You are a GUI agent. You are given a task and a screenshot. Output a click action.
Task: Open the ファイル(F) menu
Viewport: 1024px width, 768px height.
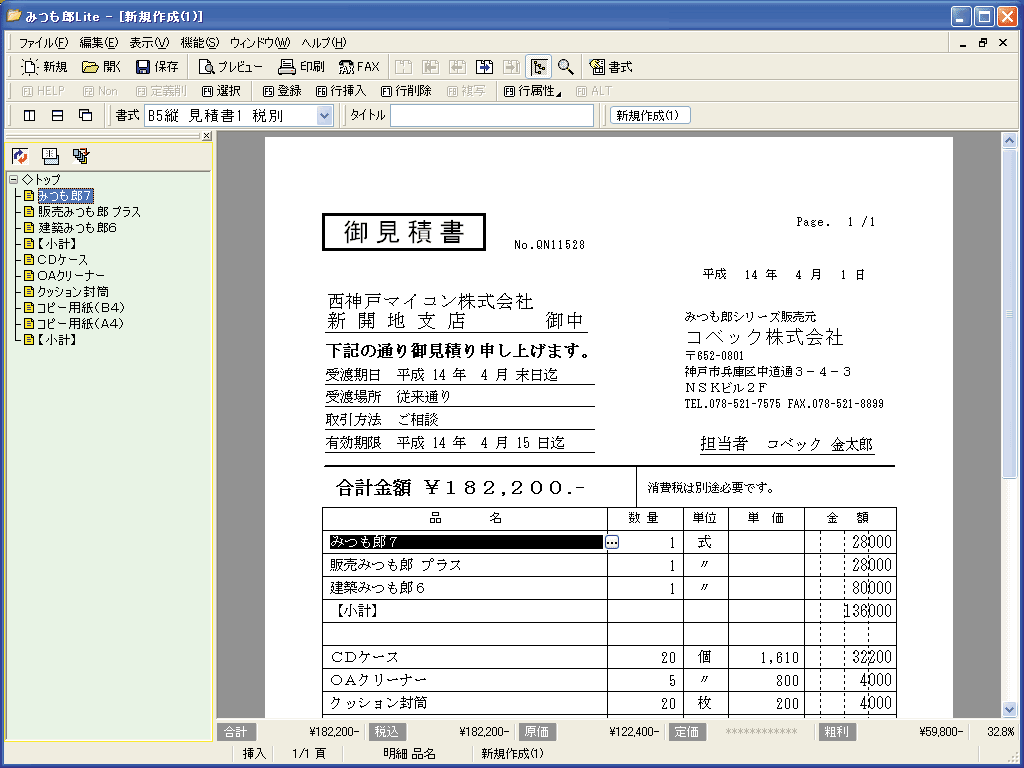[43, 43]
